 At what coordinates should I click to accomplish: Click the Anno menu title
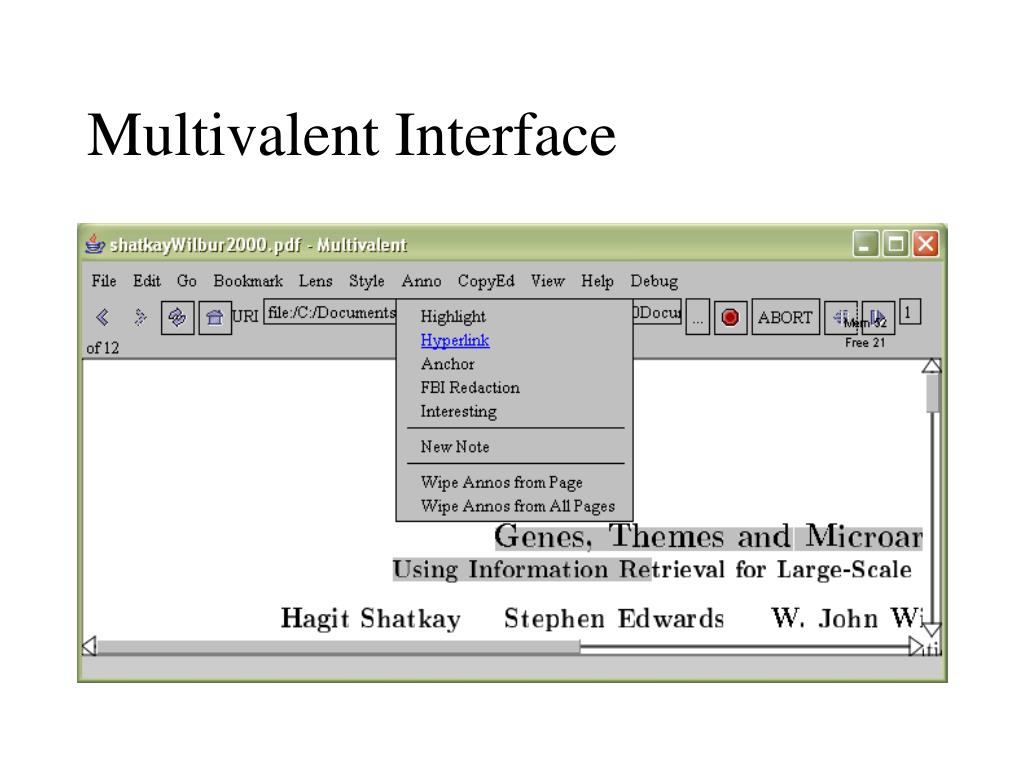click(421, 281)
